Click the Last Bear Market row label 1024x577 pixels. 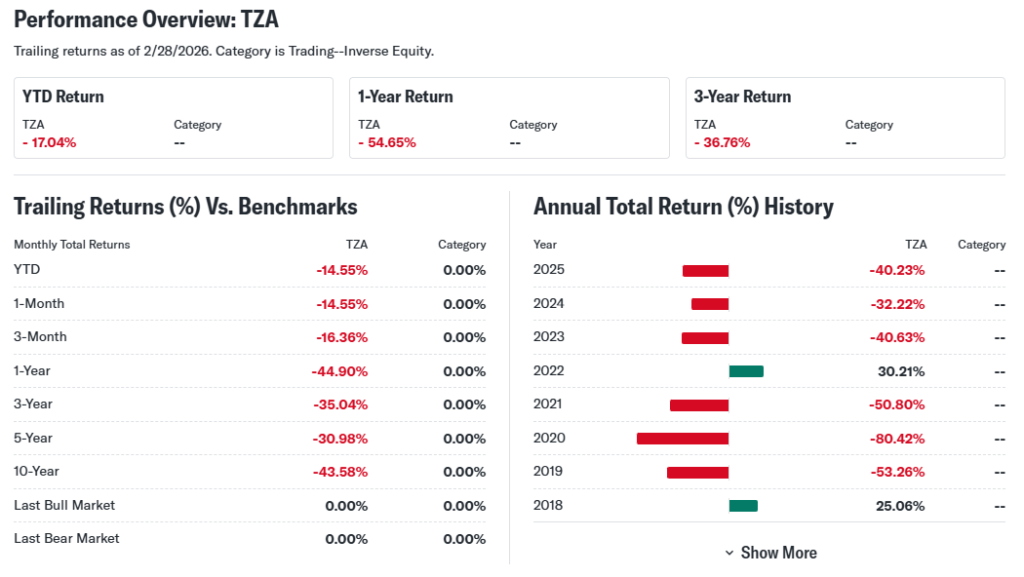point(66,538)
